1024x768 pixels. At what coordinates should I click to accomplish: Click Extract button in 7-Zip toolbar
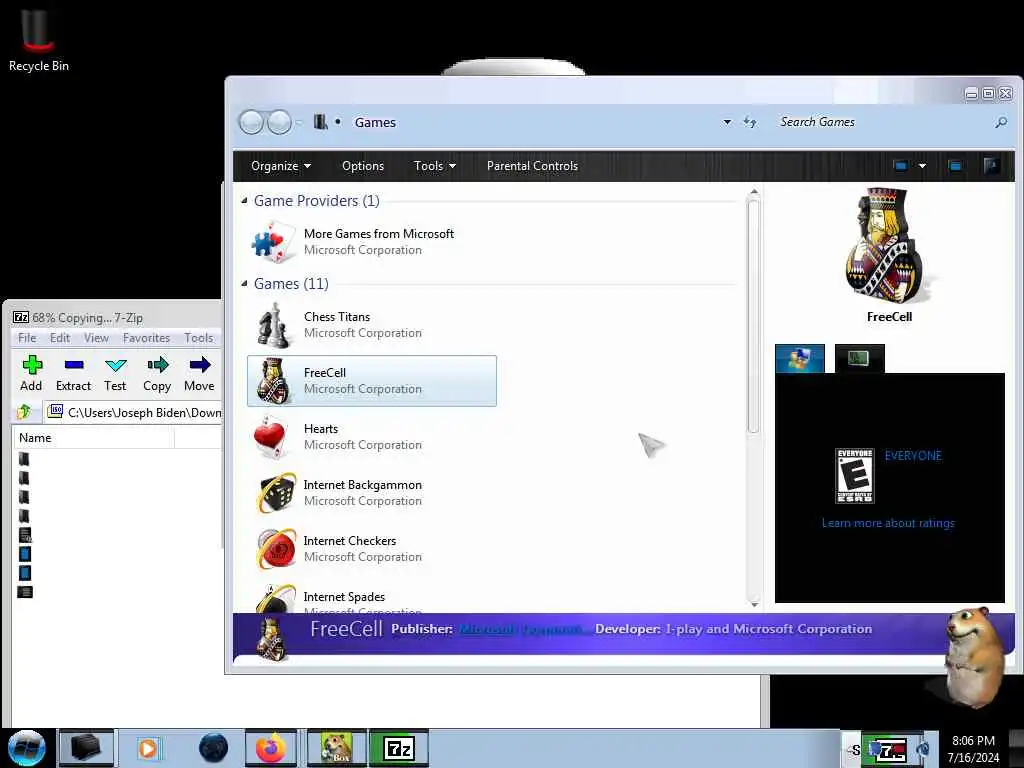click(73, 374)
